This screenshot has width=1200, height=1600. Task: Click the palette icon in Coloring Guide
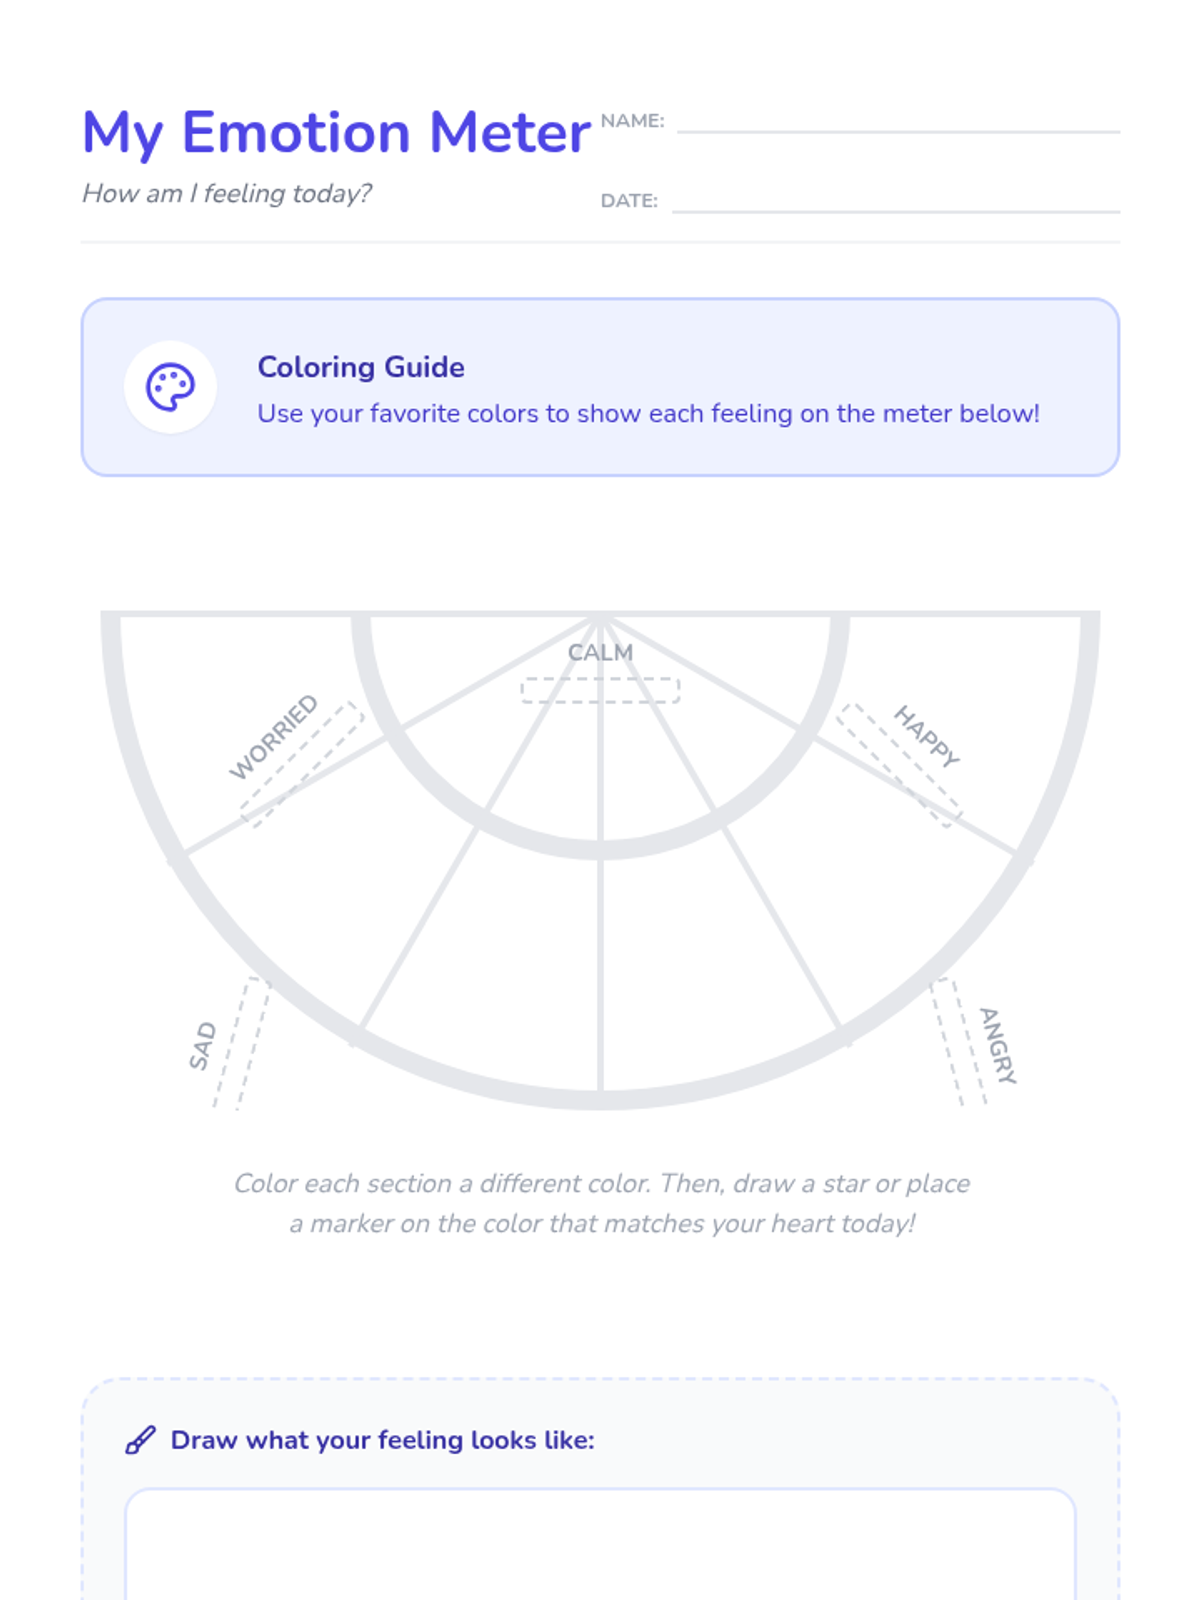(170, 387)
